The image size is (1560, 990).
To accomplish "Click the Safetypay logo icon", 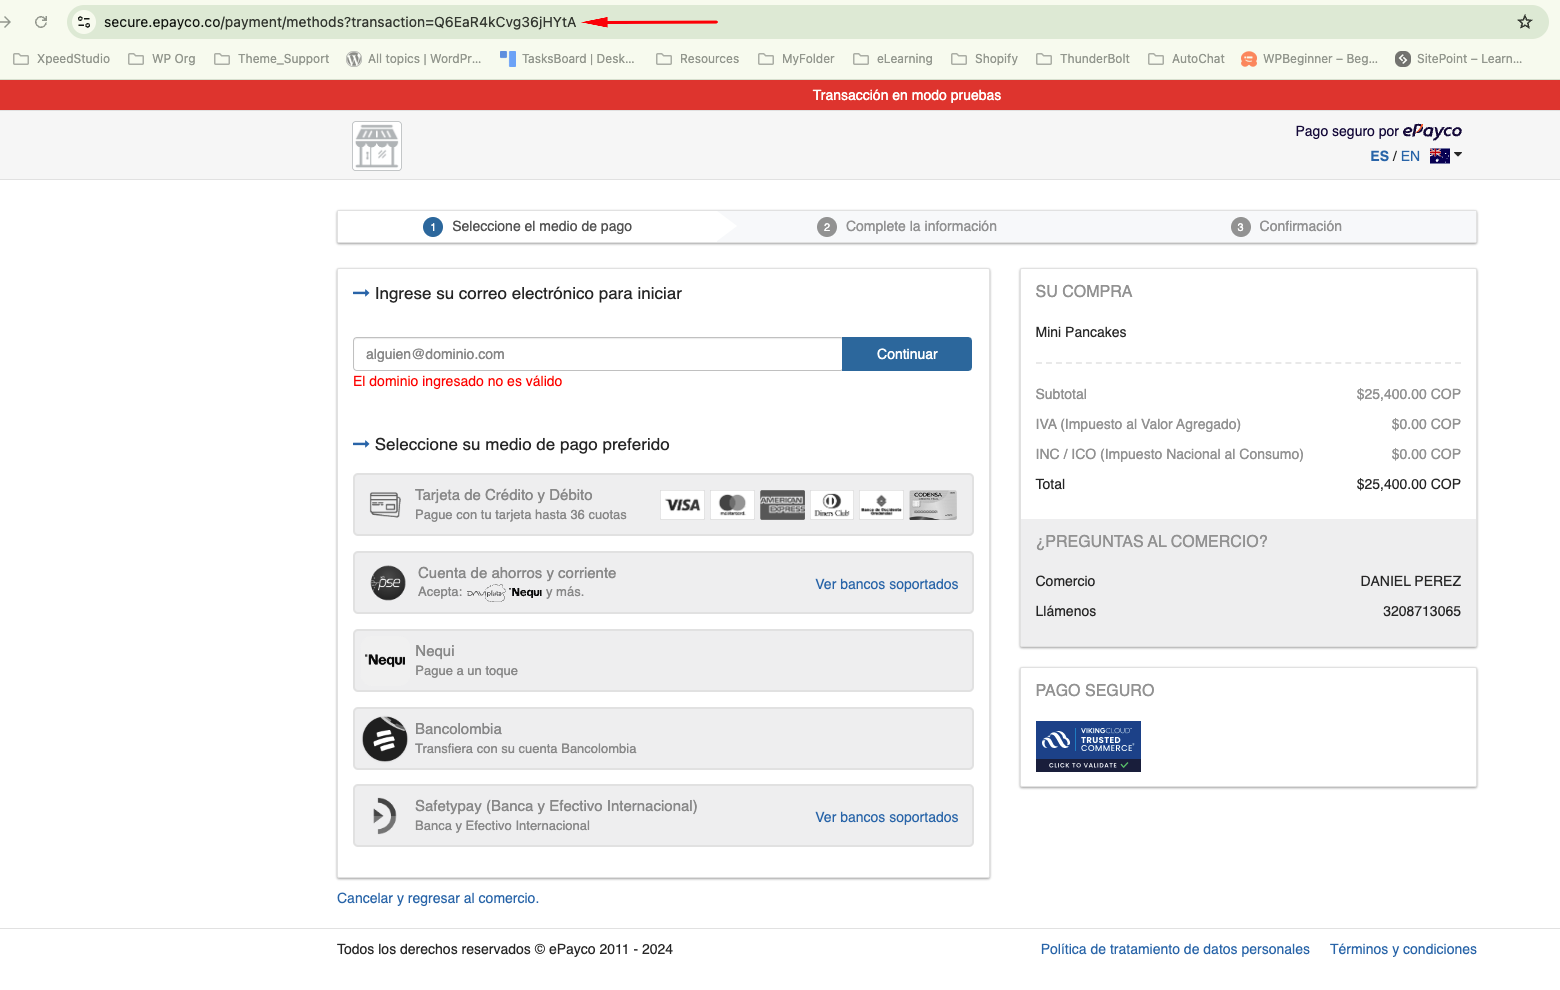I will (383, 816).
